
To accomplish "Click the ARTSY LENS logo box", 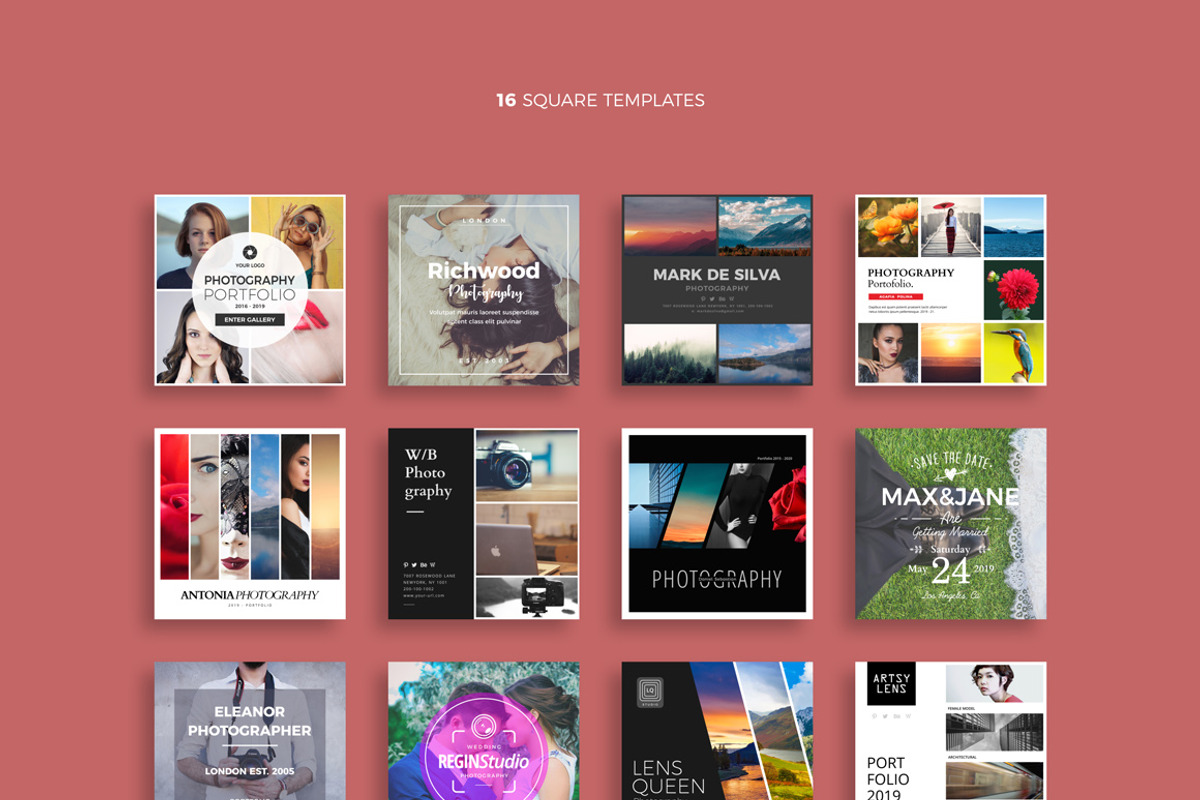I will tap(891, 683).
